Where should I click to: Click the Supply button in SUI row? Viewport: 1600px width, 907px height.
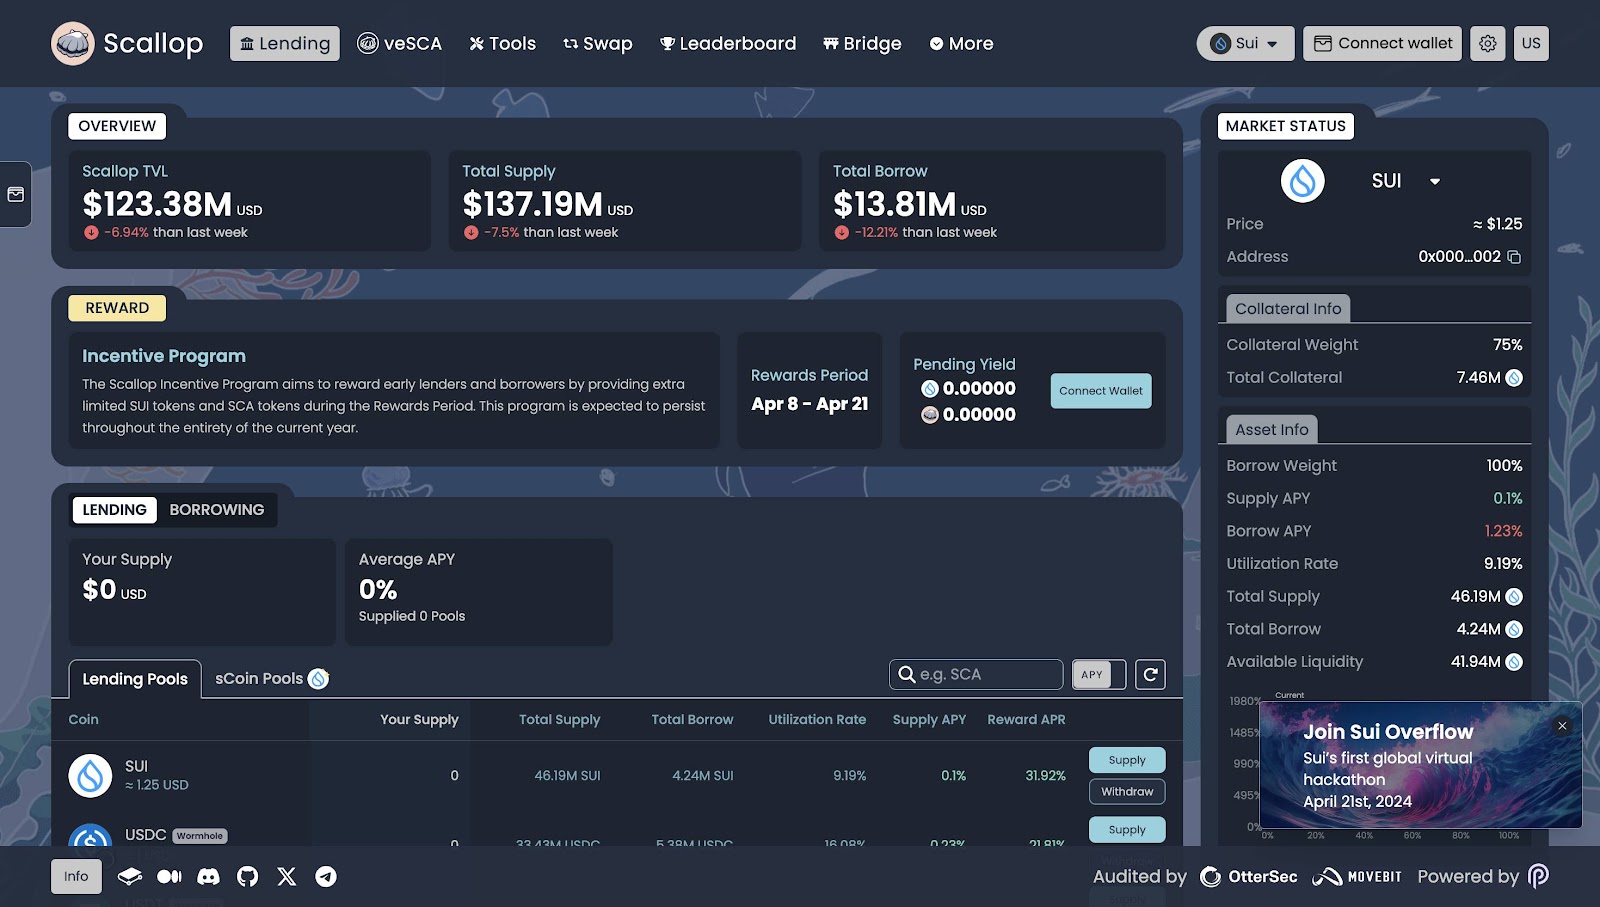click(x=1127, y=760)
